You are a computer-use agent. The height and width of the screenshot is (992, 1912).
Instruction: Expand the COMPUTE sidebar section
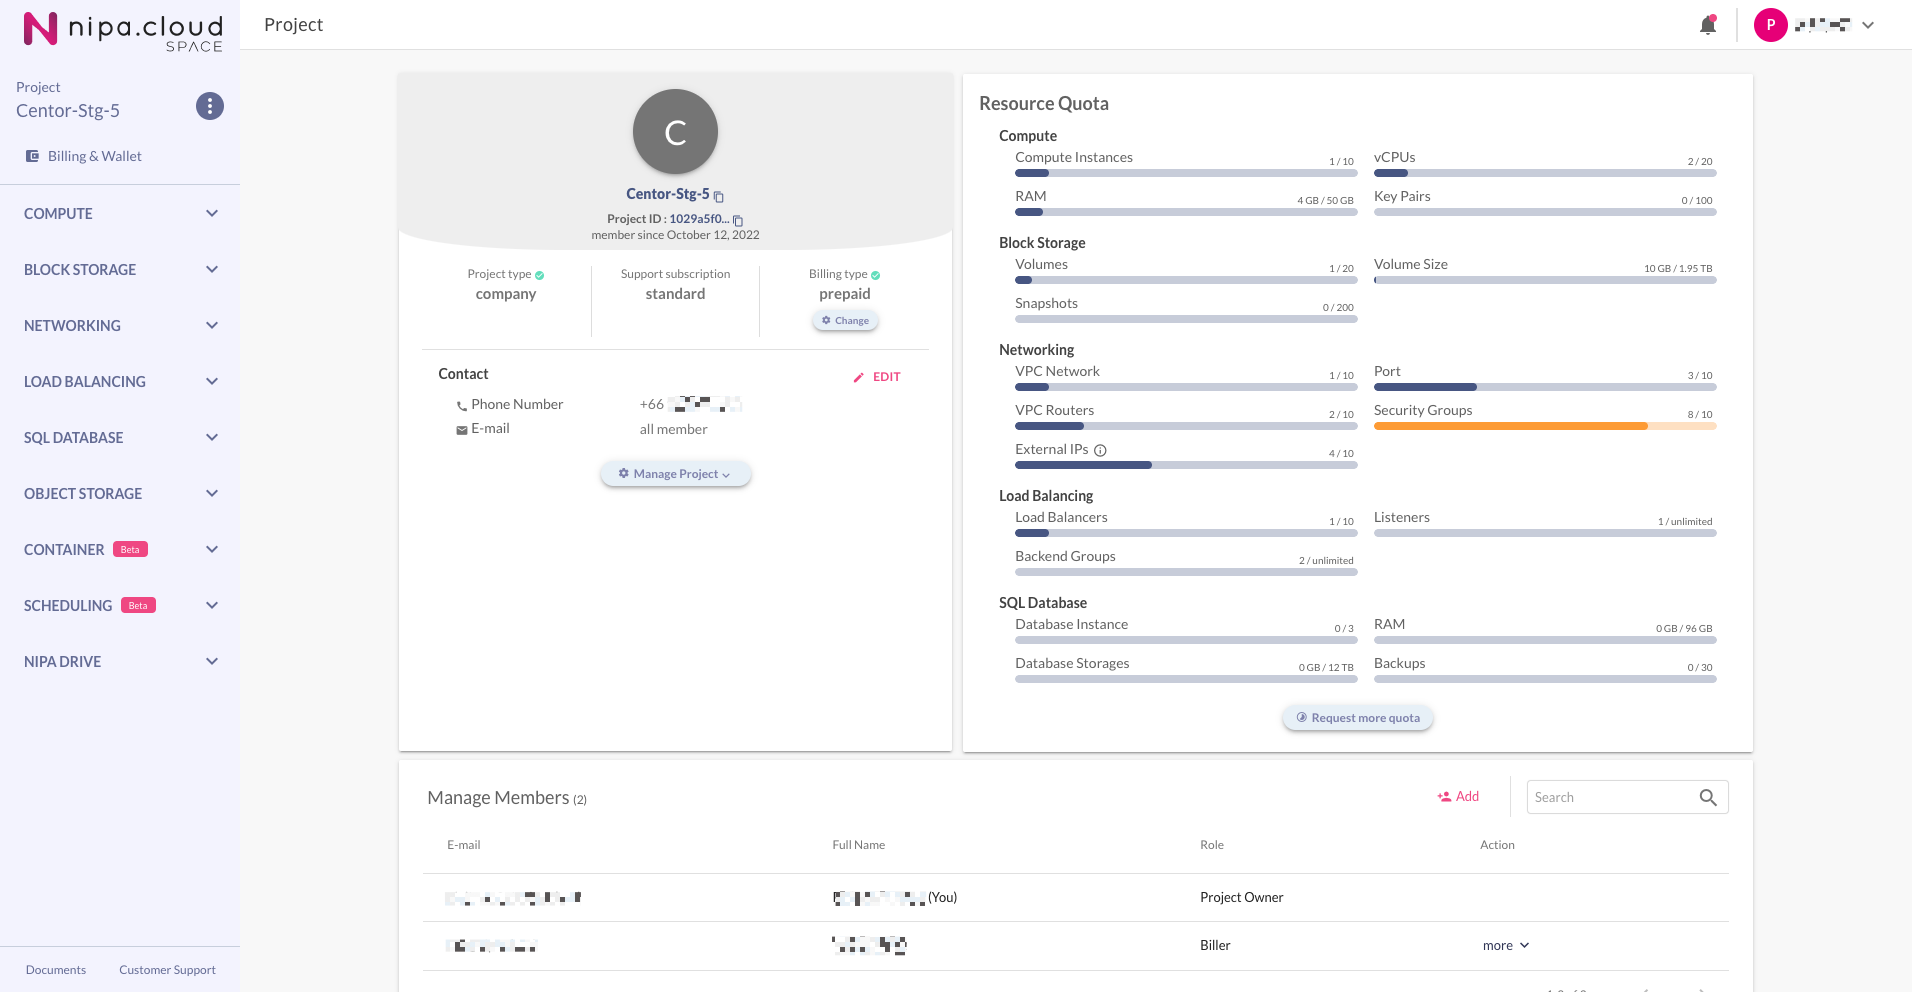pyautogui.click(x=120, y=214)
